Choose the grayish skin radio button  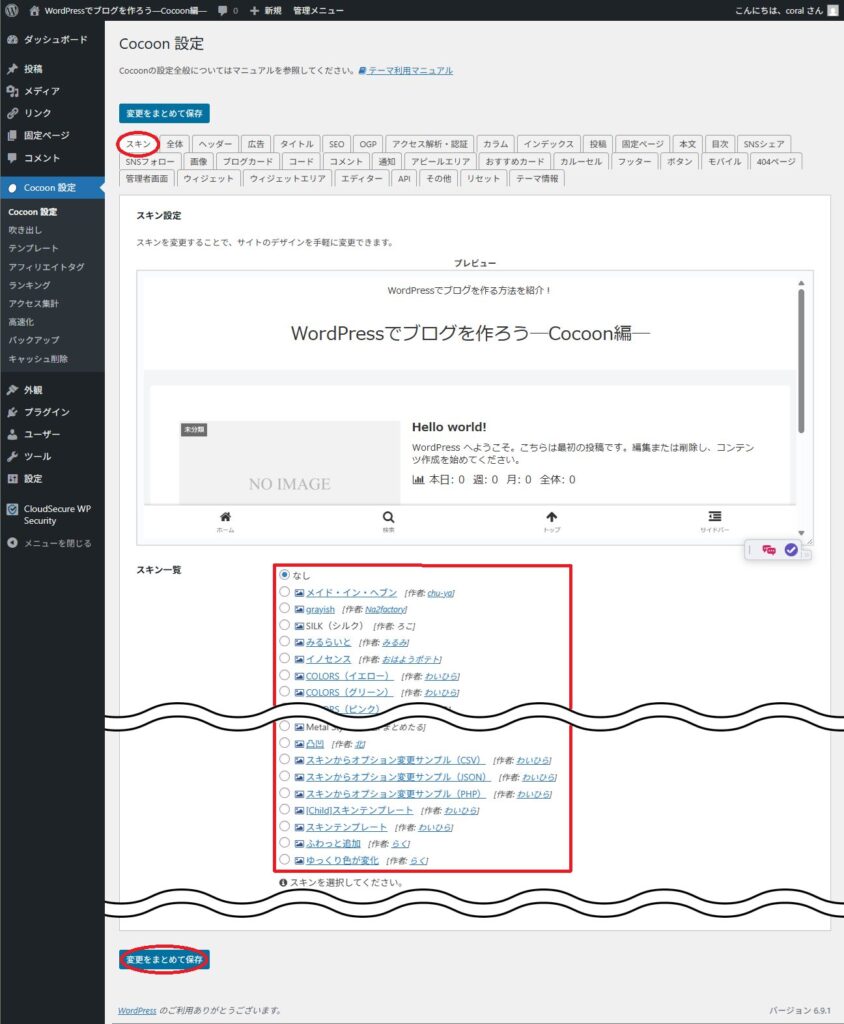click(x=284, y=608)
